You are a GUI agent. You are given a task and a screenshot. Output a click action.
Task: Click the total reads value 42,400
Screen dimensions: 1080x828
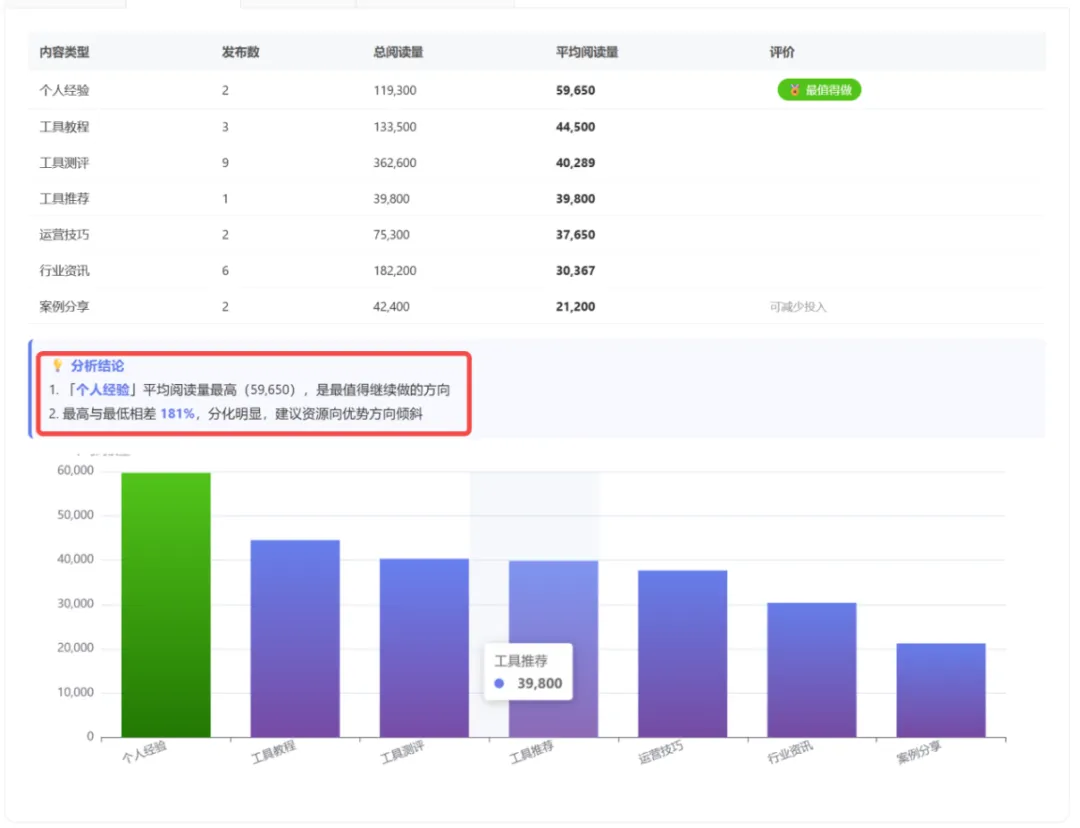point(391,307)
